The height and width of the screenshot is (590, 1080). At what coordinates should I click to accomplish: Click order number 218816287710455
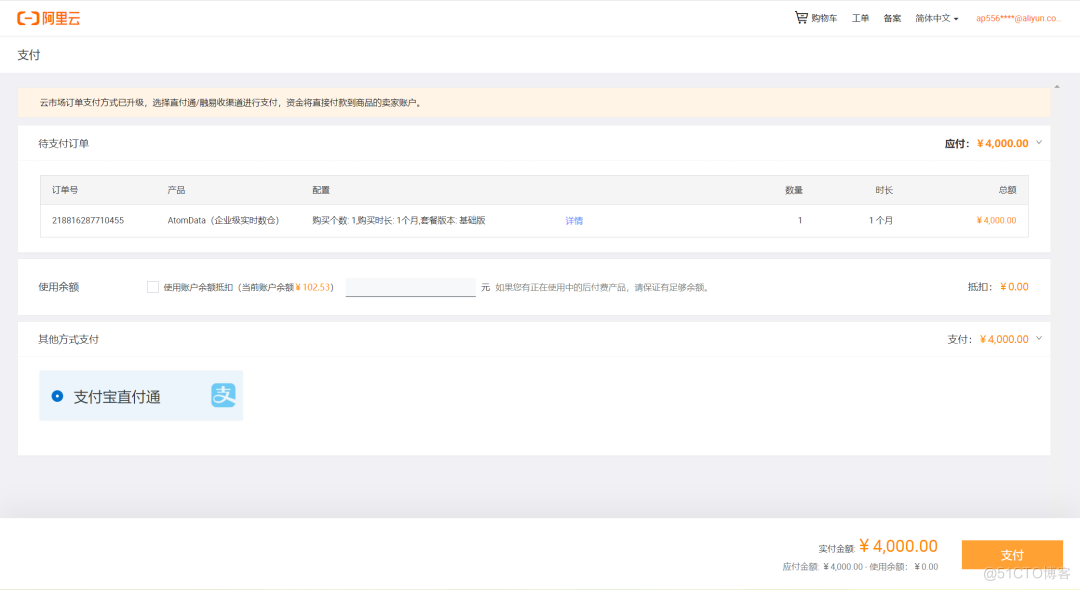[x=88, y=220]
